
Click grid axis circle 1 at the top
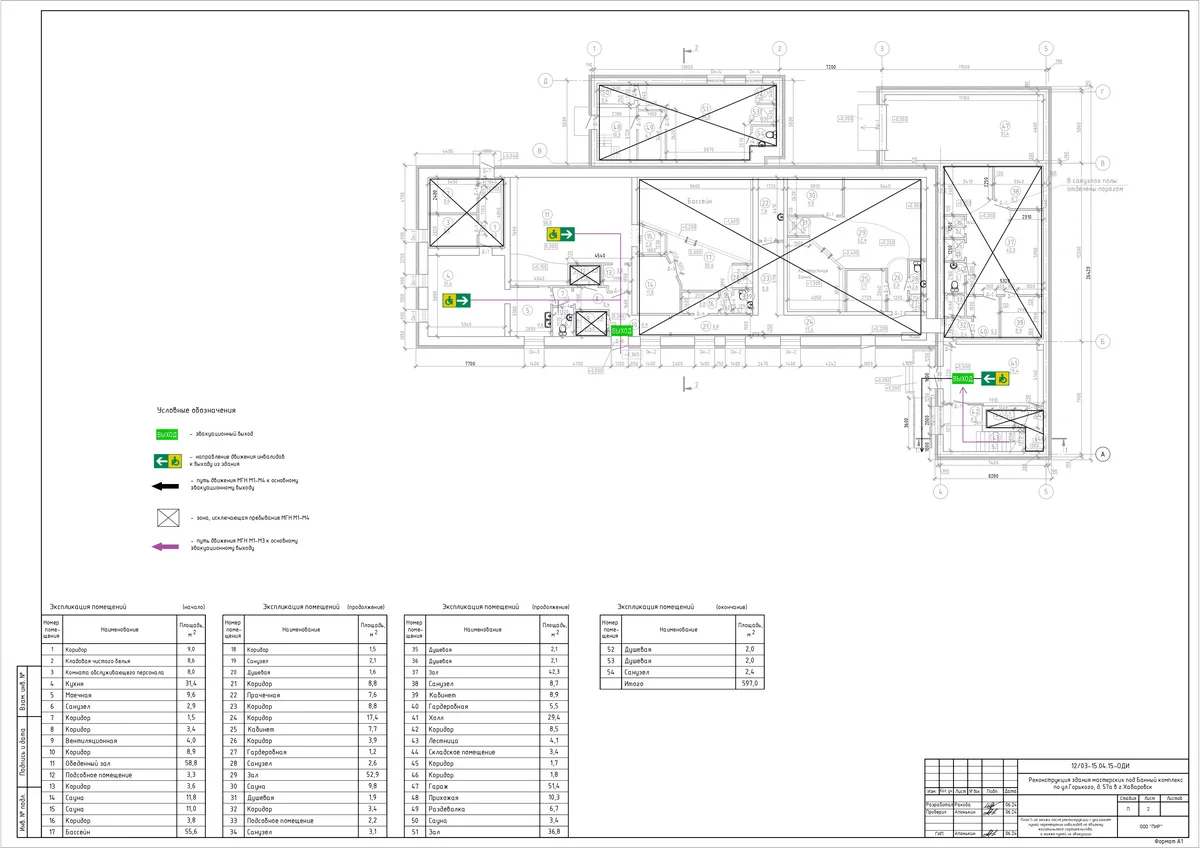[594, 49]
